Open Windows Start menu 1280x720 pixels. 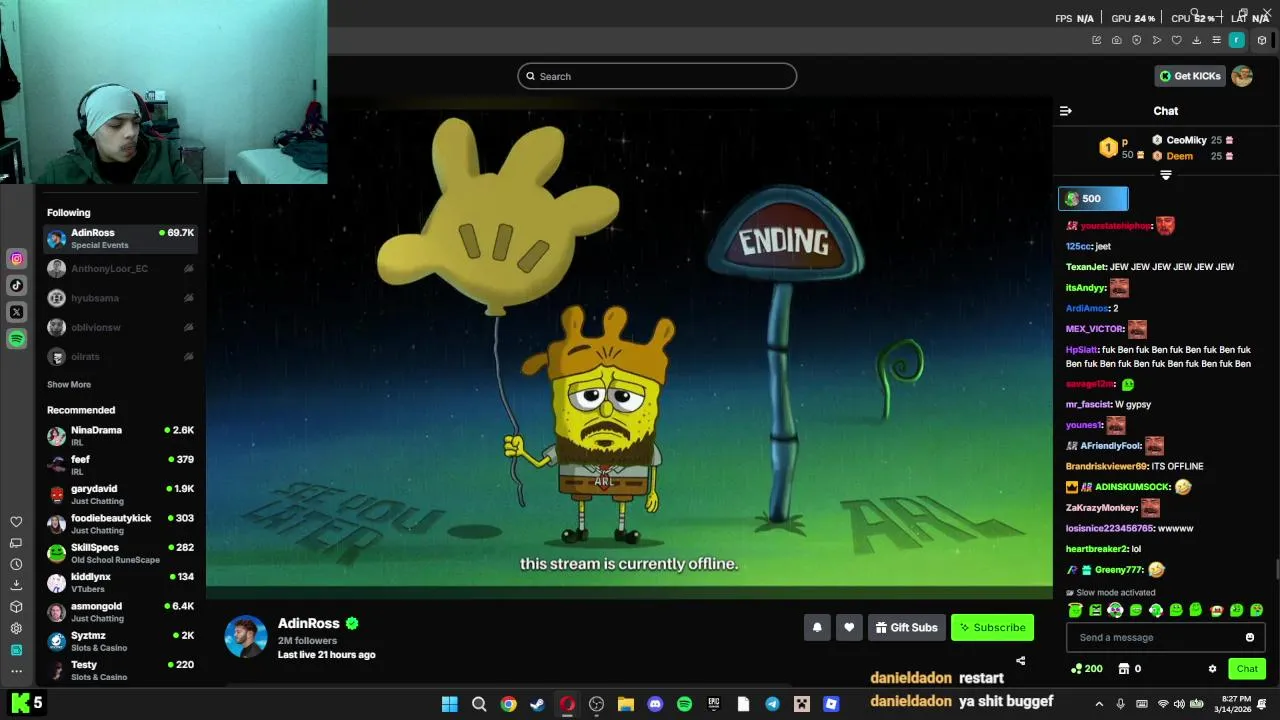pyautogui.click(x=450, y=704)
